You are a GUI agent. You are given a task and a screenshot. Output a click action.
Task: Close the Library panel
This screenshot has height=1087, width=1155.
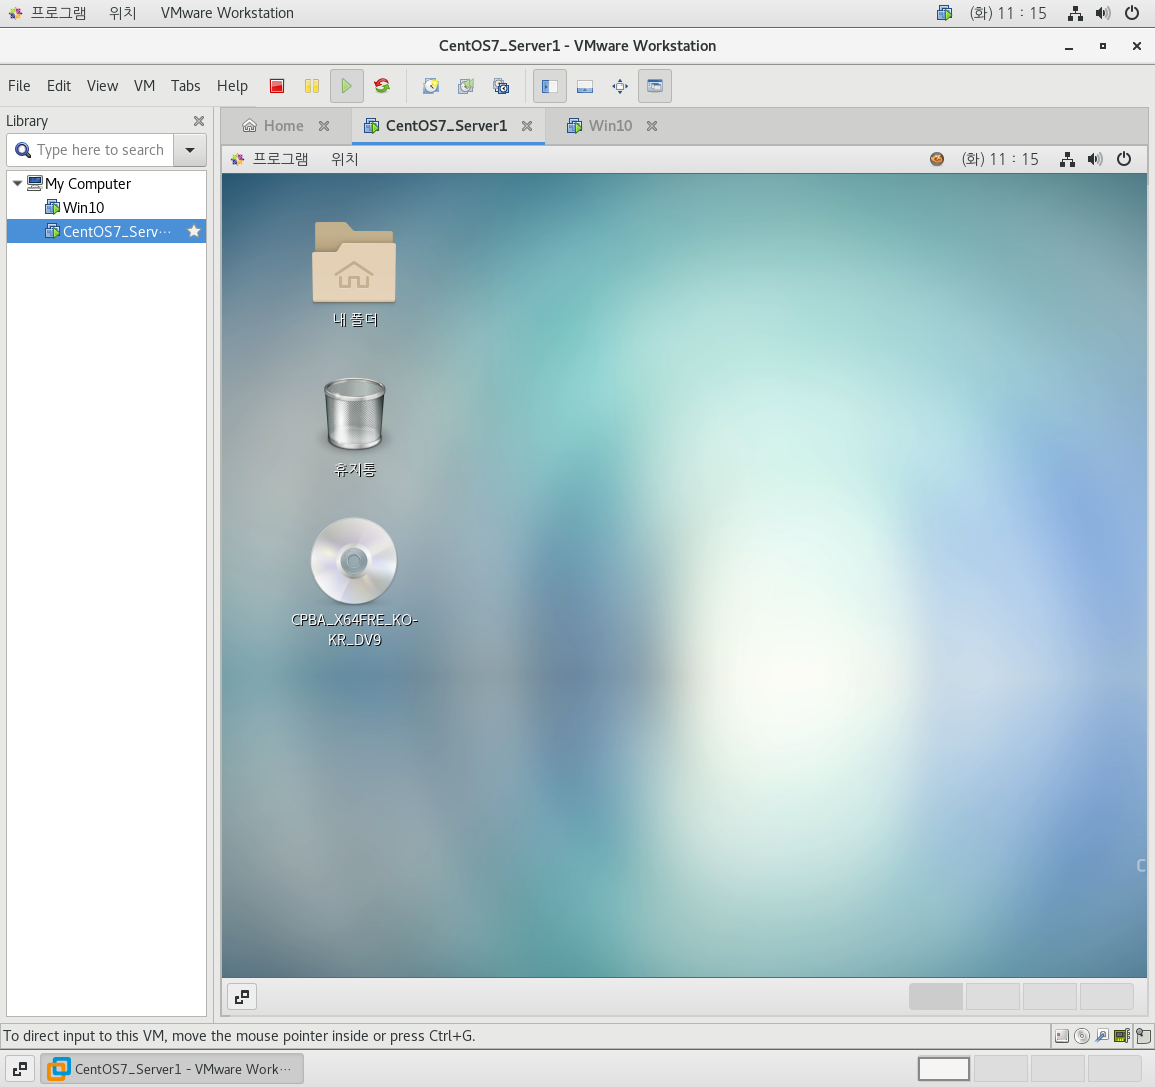[x=199, y=121]
